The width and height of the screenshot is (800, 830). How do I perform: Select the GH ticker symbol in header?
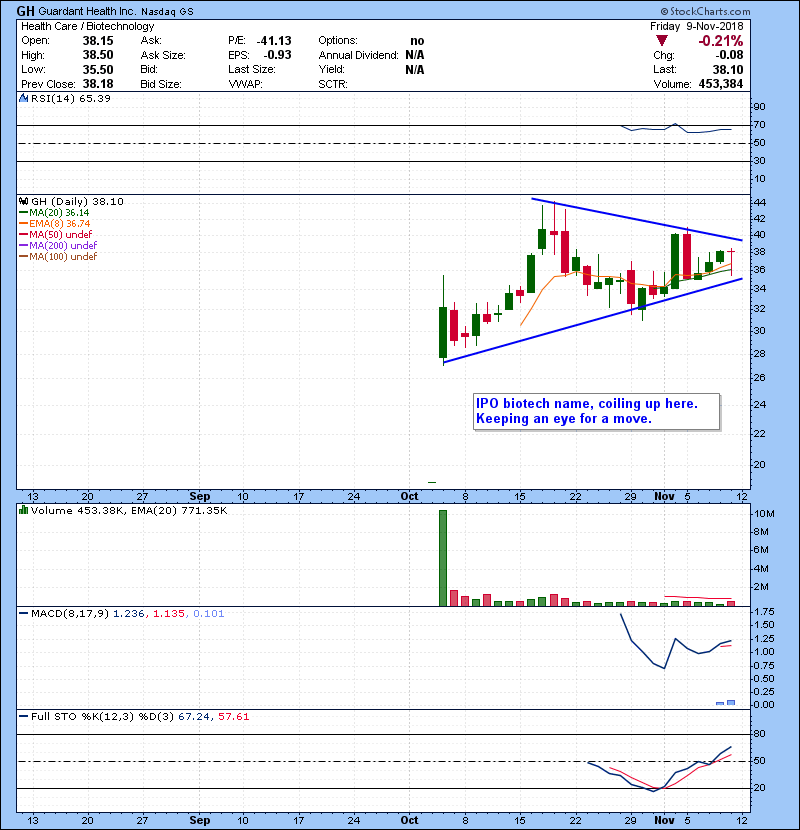[x=25, y=11]
